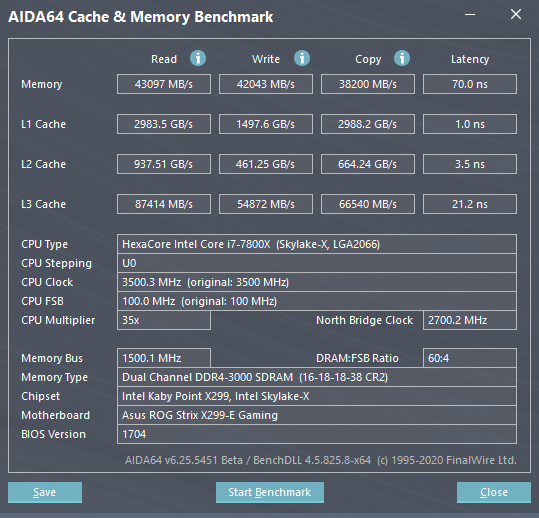Click the info icon next to Read
This screenshot has height=518, width=539.
pos(198,58)
